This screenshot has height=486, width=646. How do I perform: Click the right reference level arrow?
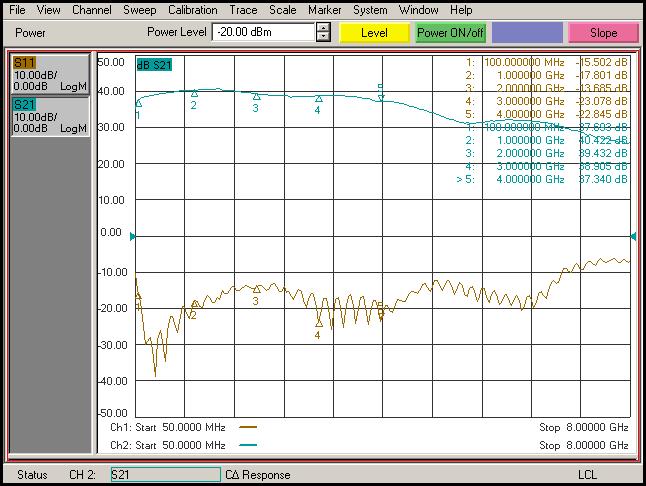[633, 236]
